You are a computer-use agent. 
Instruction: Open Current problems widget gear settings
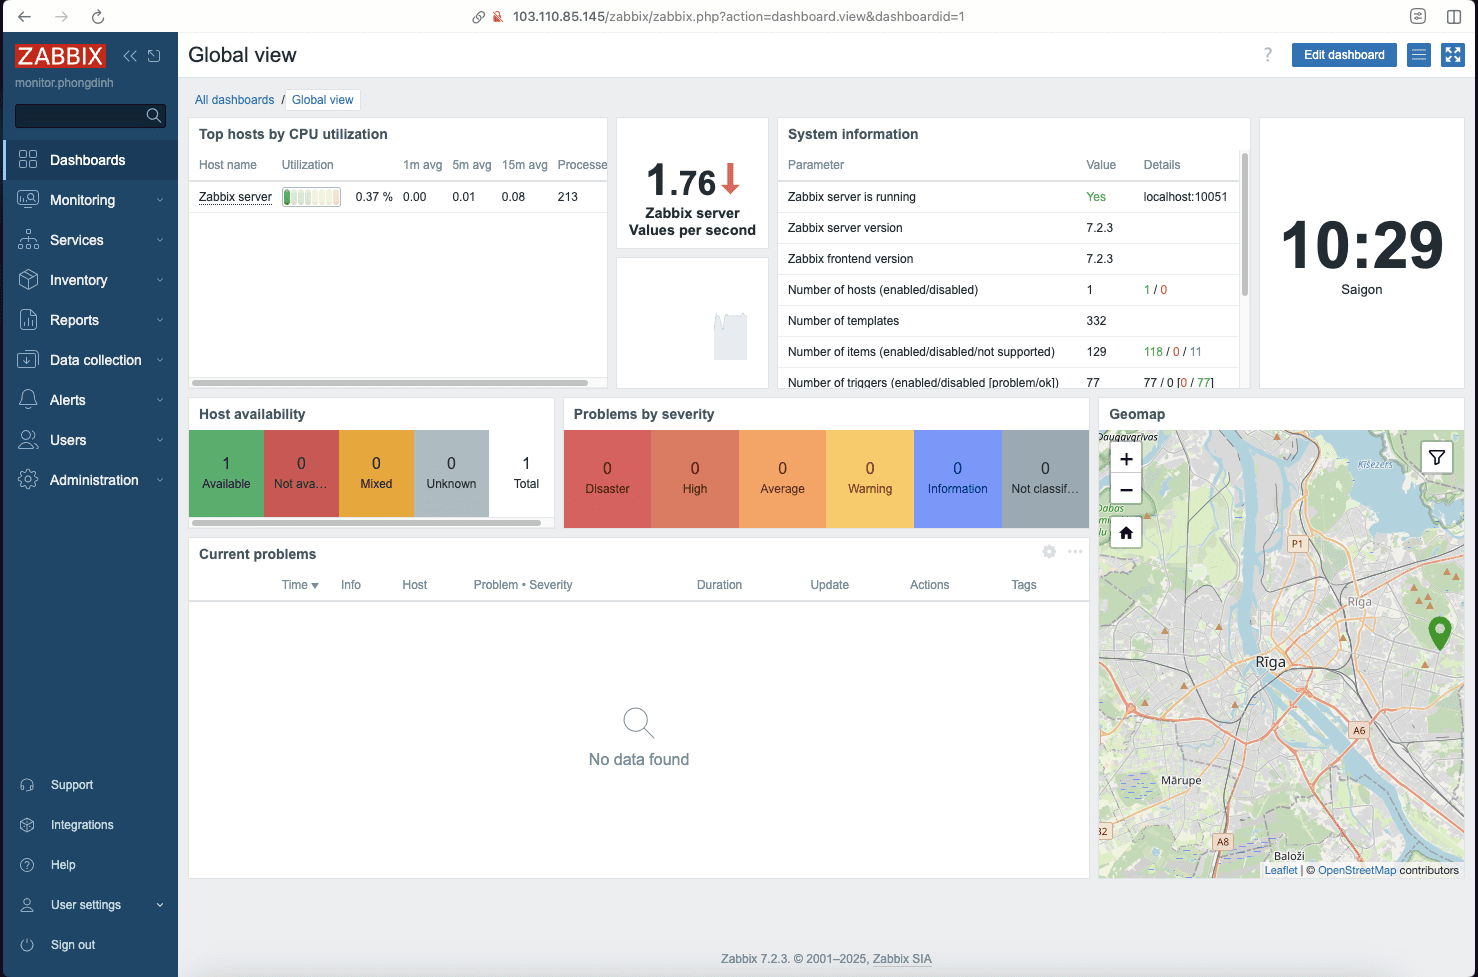1049,552
